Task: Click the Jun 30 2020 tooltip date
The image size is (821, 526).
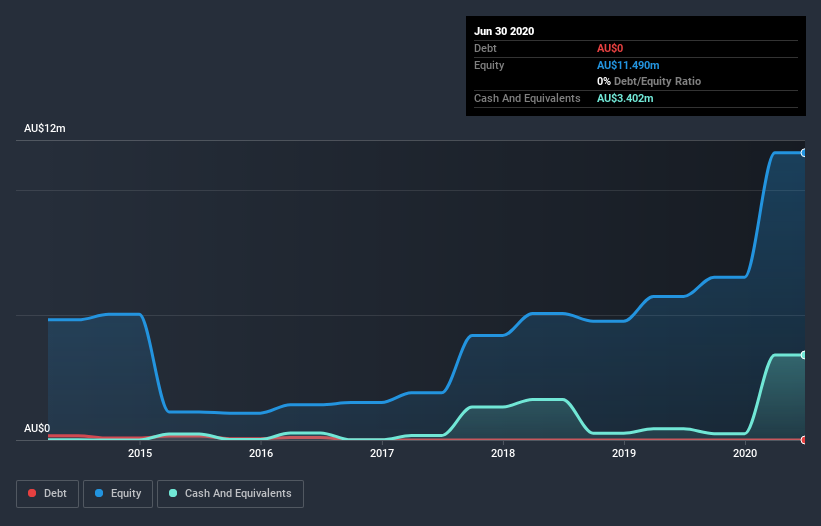Action: pyautogui.click(x=504, y=31)
